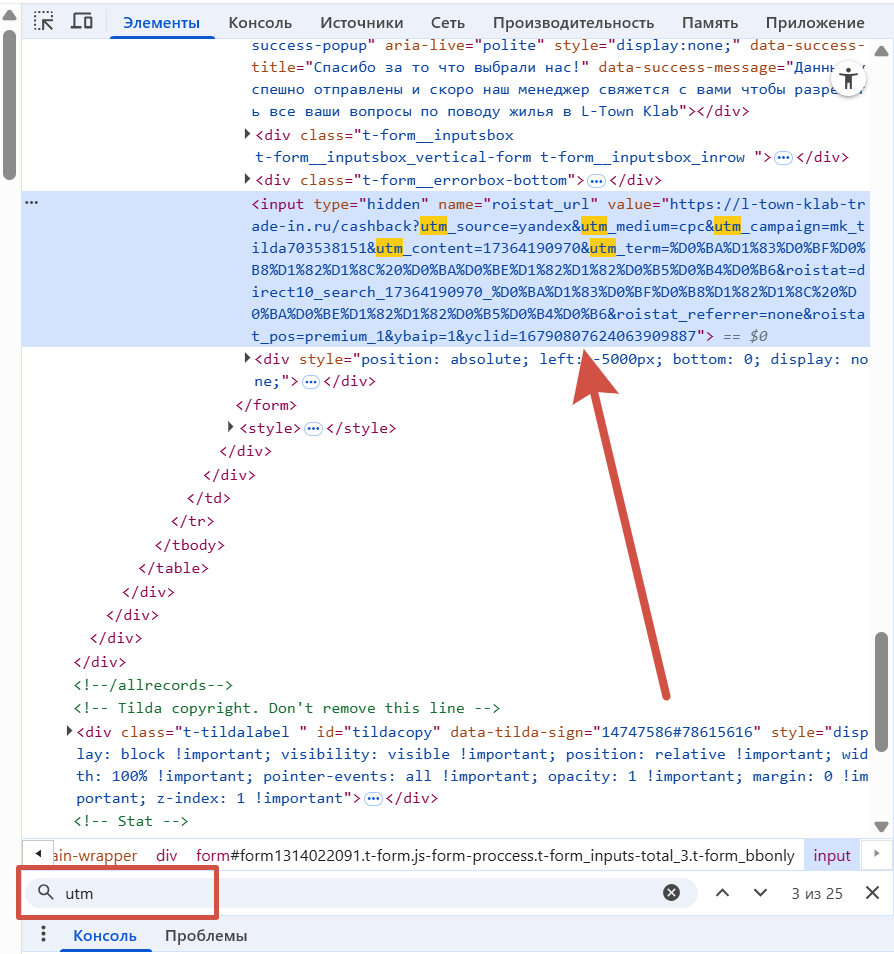Switch to the Сеть tab
The width and height of the screenshot is (894, 954).
coord(447,23)
